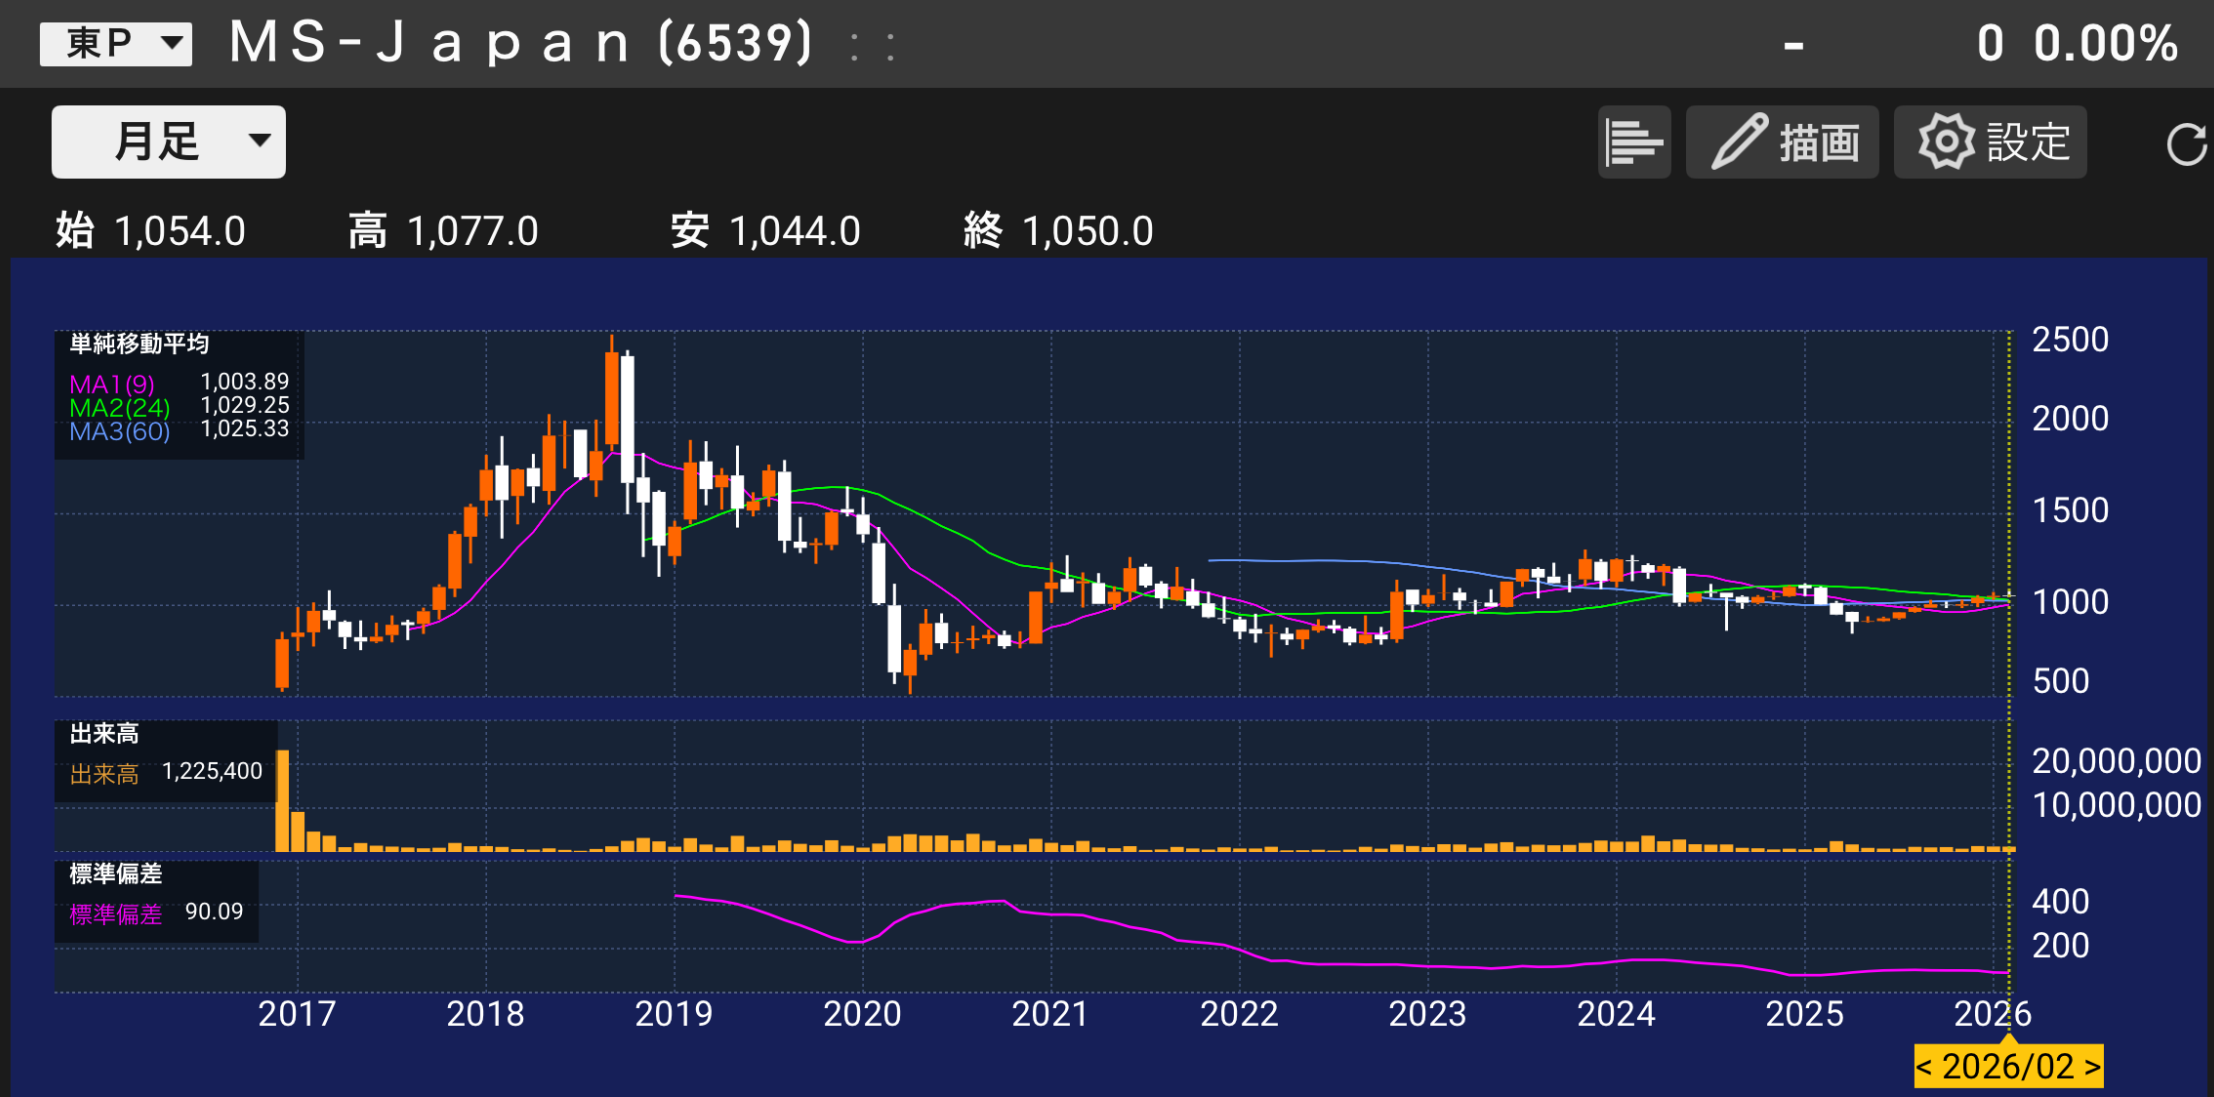The width and height of the screenshot is (2214, 1097).
Task: Open the volume profile bars icon
Action: [x=1633, y=142]
